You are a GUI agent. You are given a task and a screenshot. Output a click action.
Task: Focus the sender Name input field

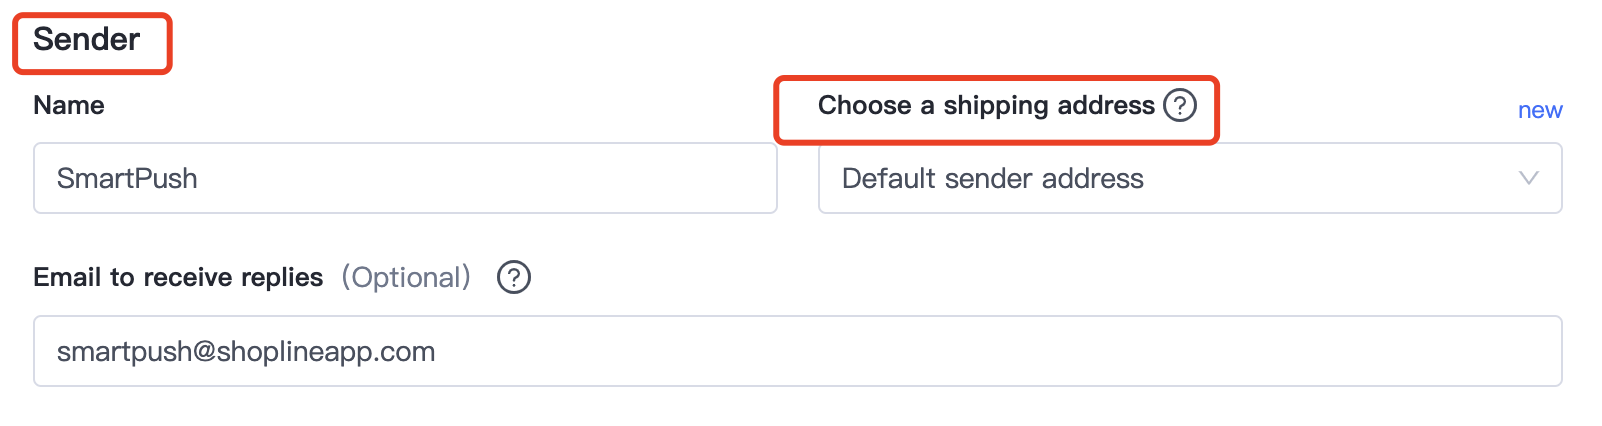(405, 178)
